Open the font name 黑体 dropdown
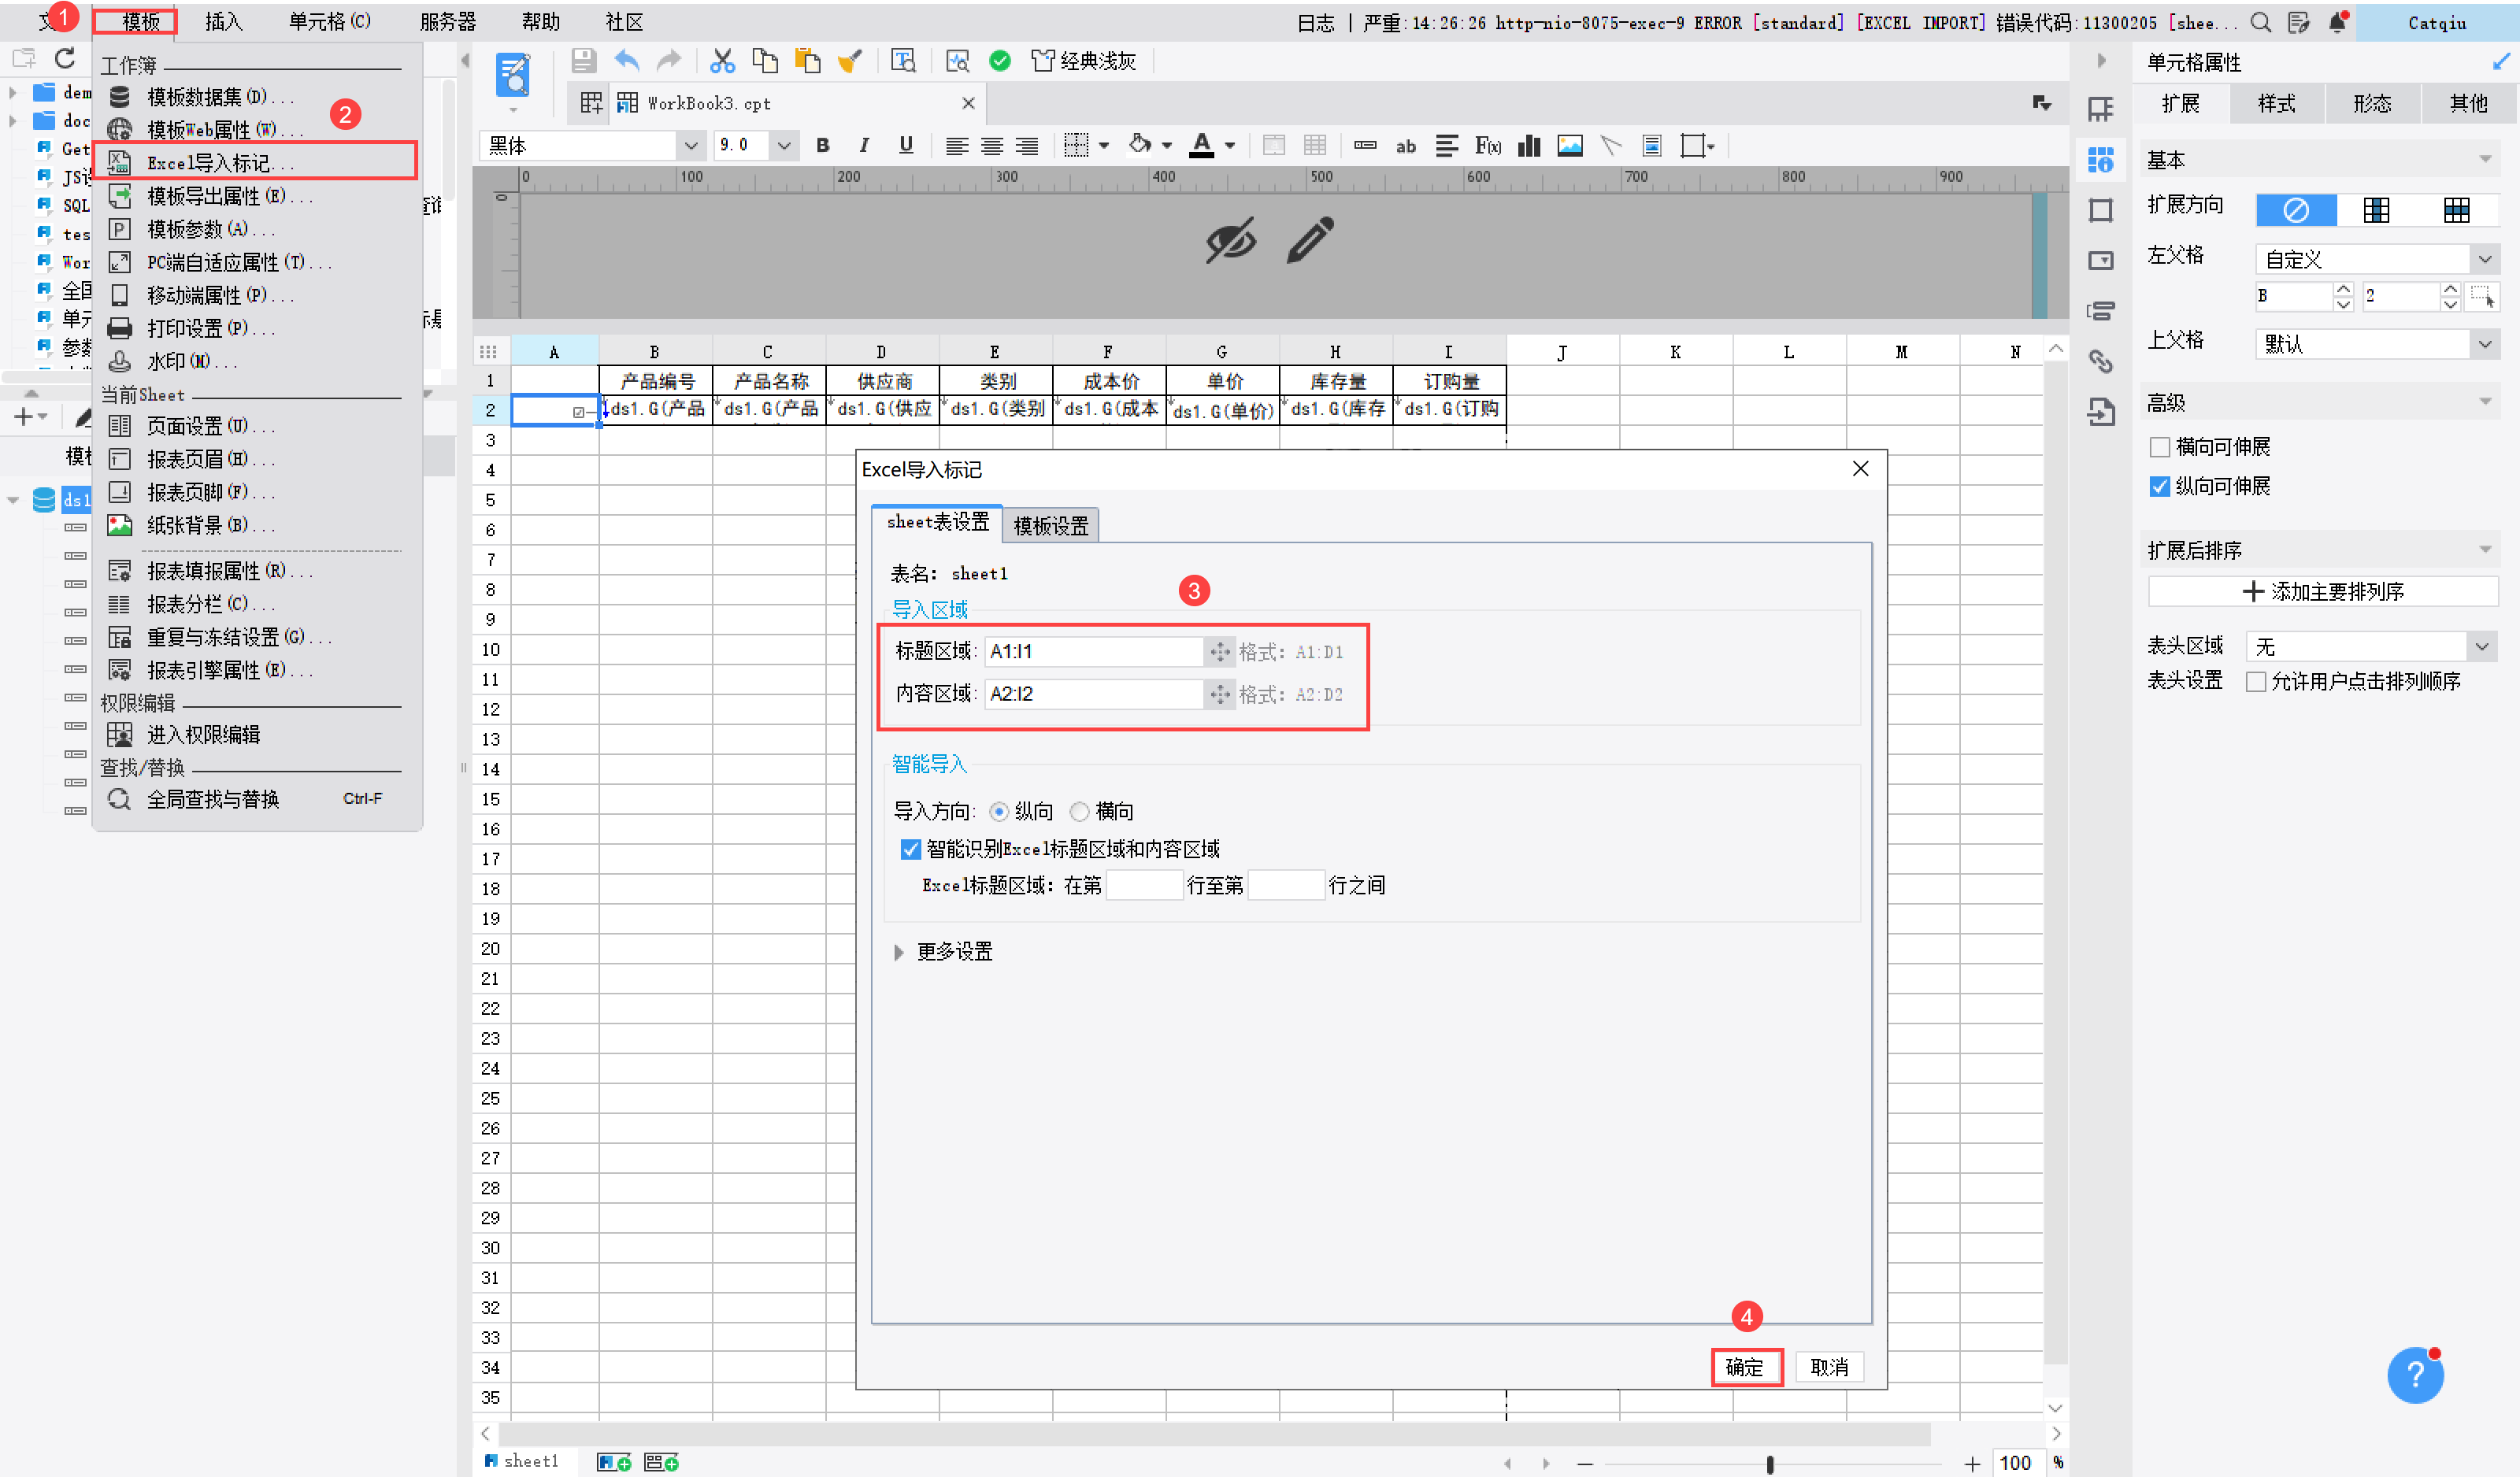2520x1477 pixels. coord(690,146)
